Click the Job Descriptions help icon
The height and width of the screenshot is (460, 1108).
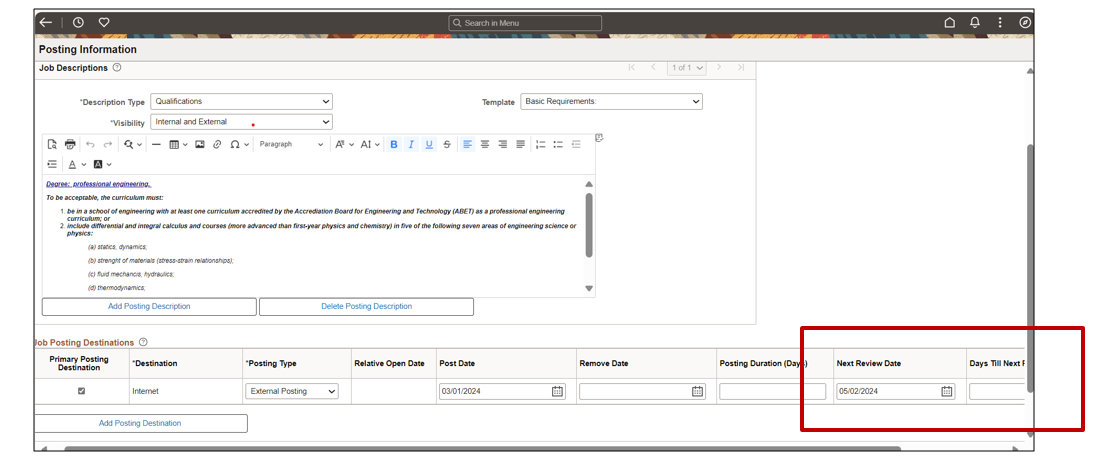[x=117, y=68]
